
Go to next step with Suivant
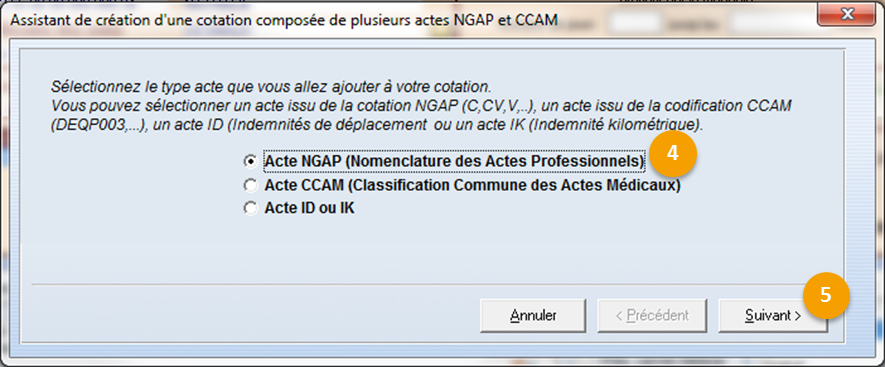[773, 316]
